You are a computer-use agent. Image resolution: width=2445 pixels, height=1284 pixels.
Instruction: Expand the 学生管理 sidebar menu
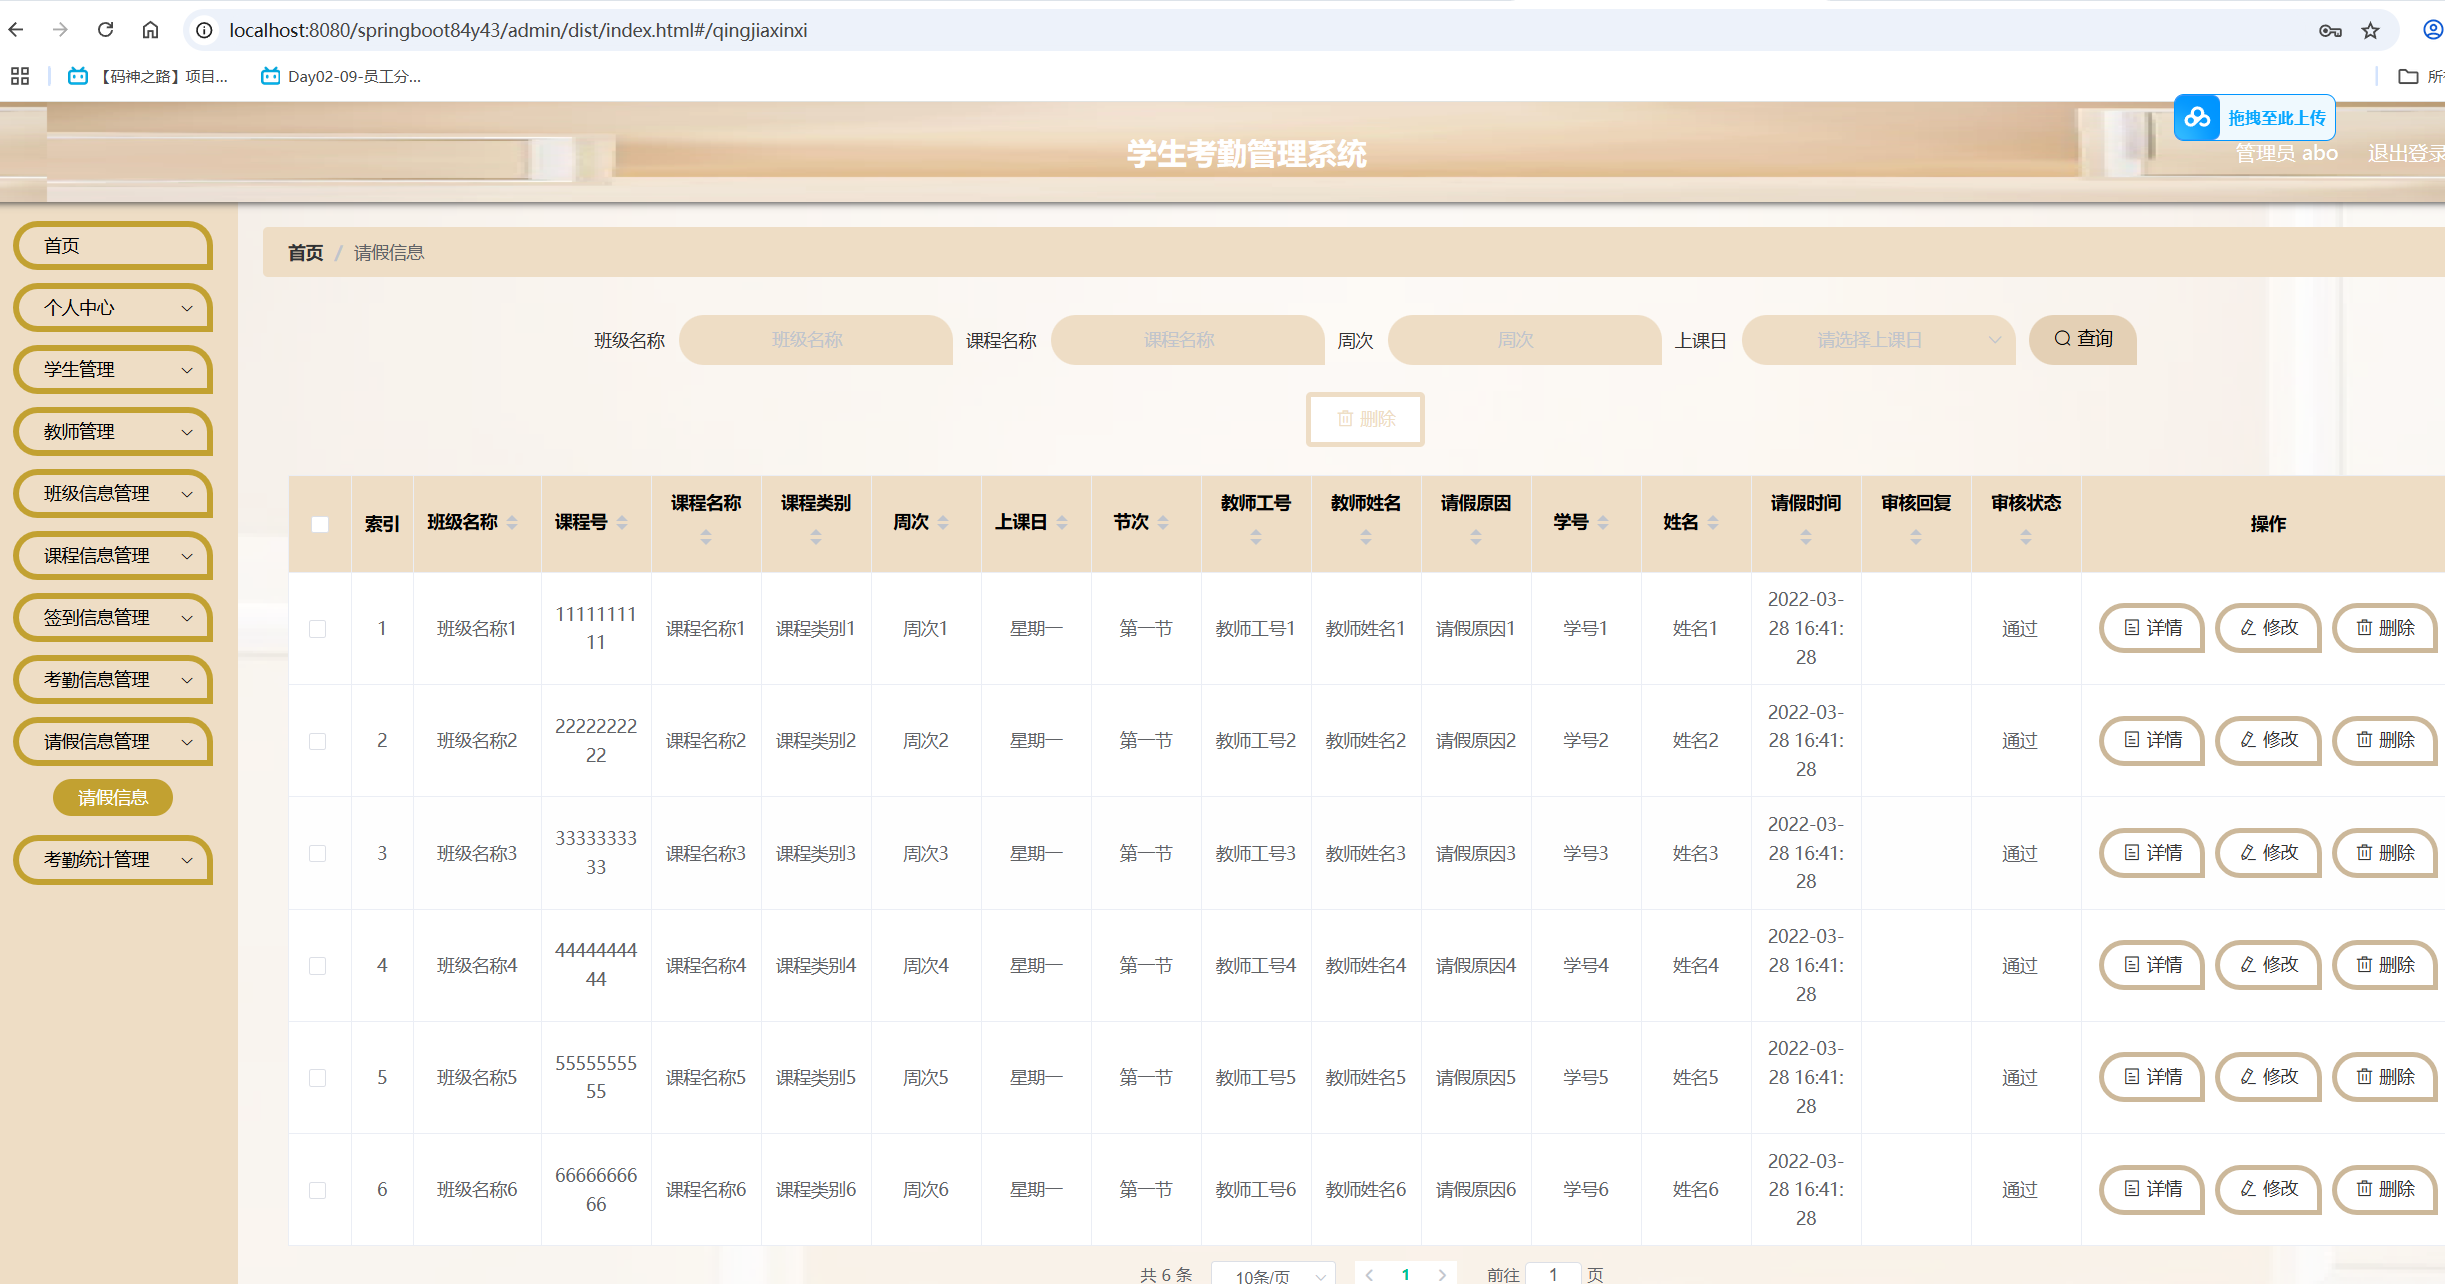coord(114,370)
